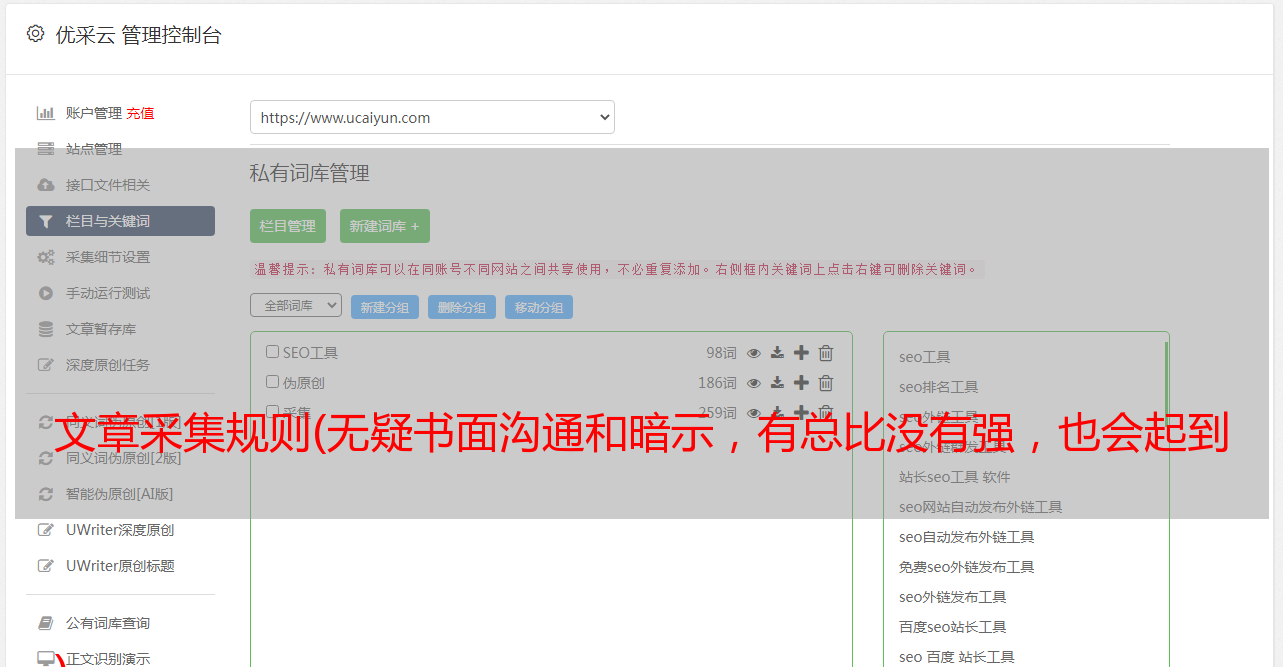Download the 伪原创 word library
This screenshot has width=1283, height=667.
coord(777,383)
